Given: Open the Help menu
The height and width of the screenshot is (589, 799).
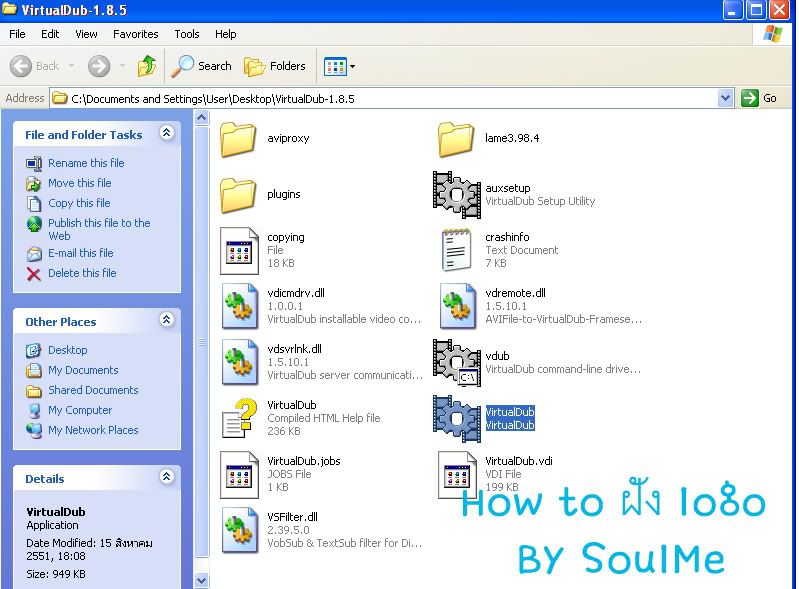Looking at the screenshot, I should tap(225, 34).
